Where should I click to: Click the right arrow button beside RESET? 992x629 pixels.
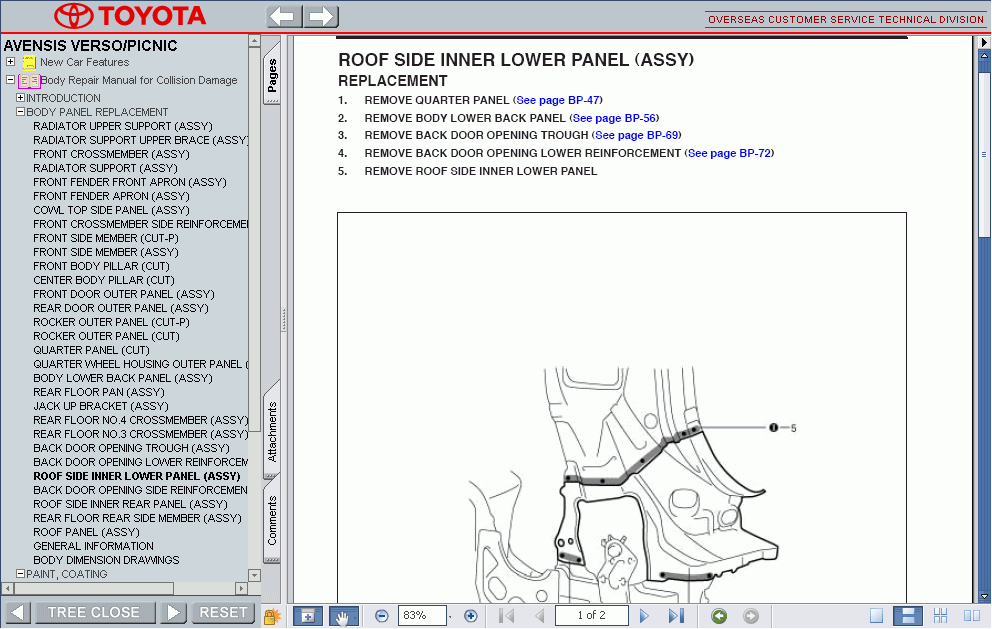tap(173, 613)
